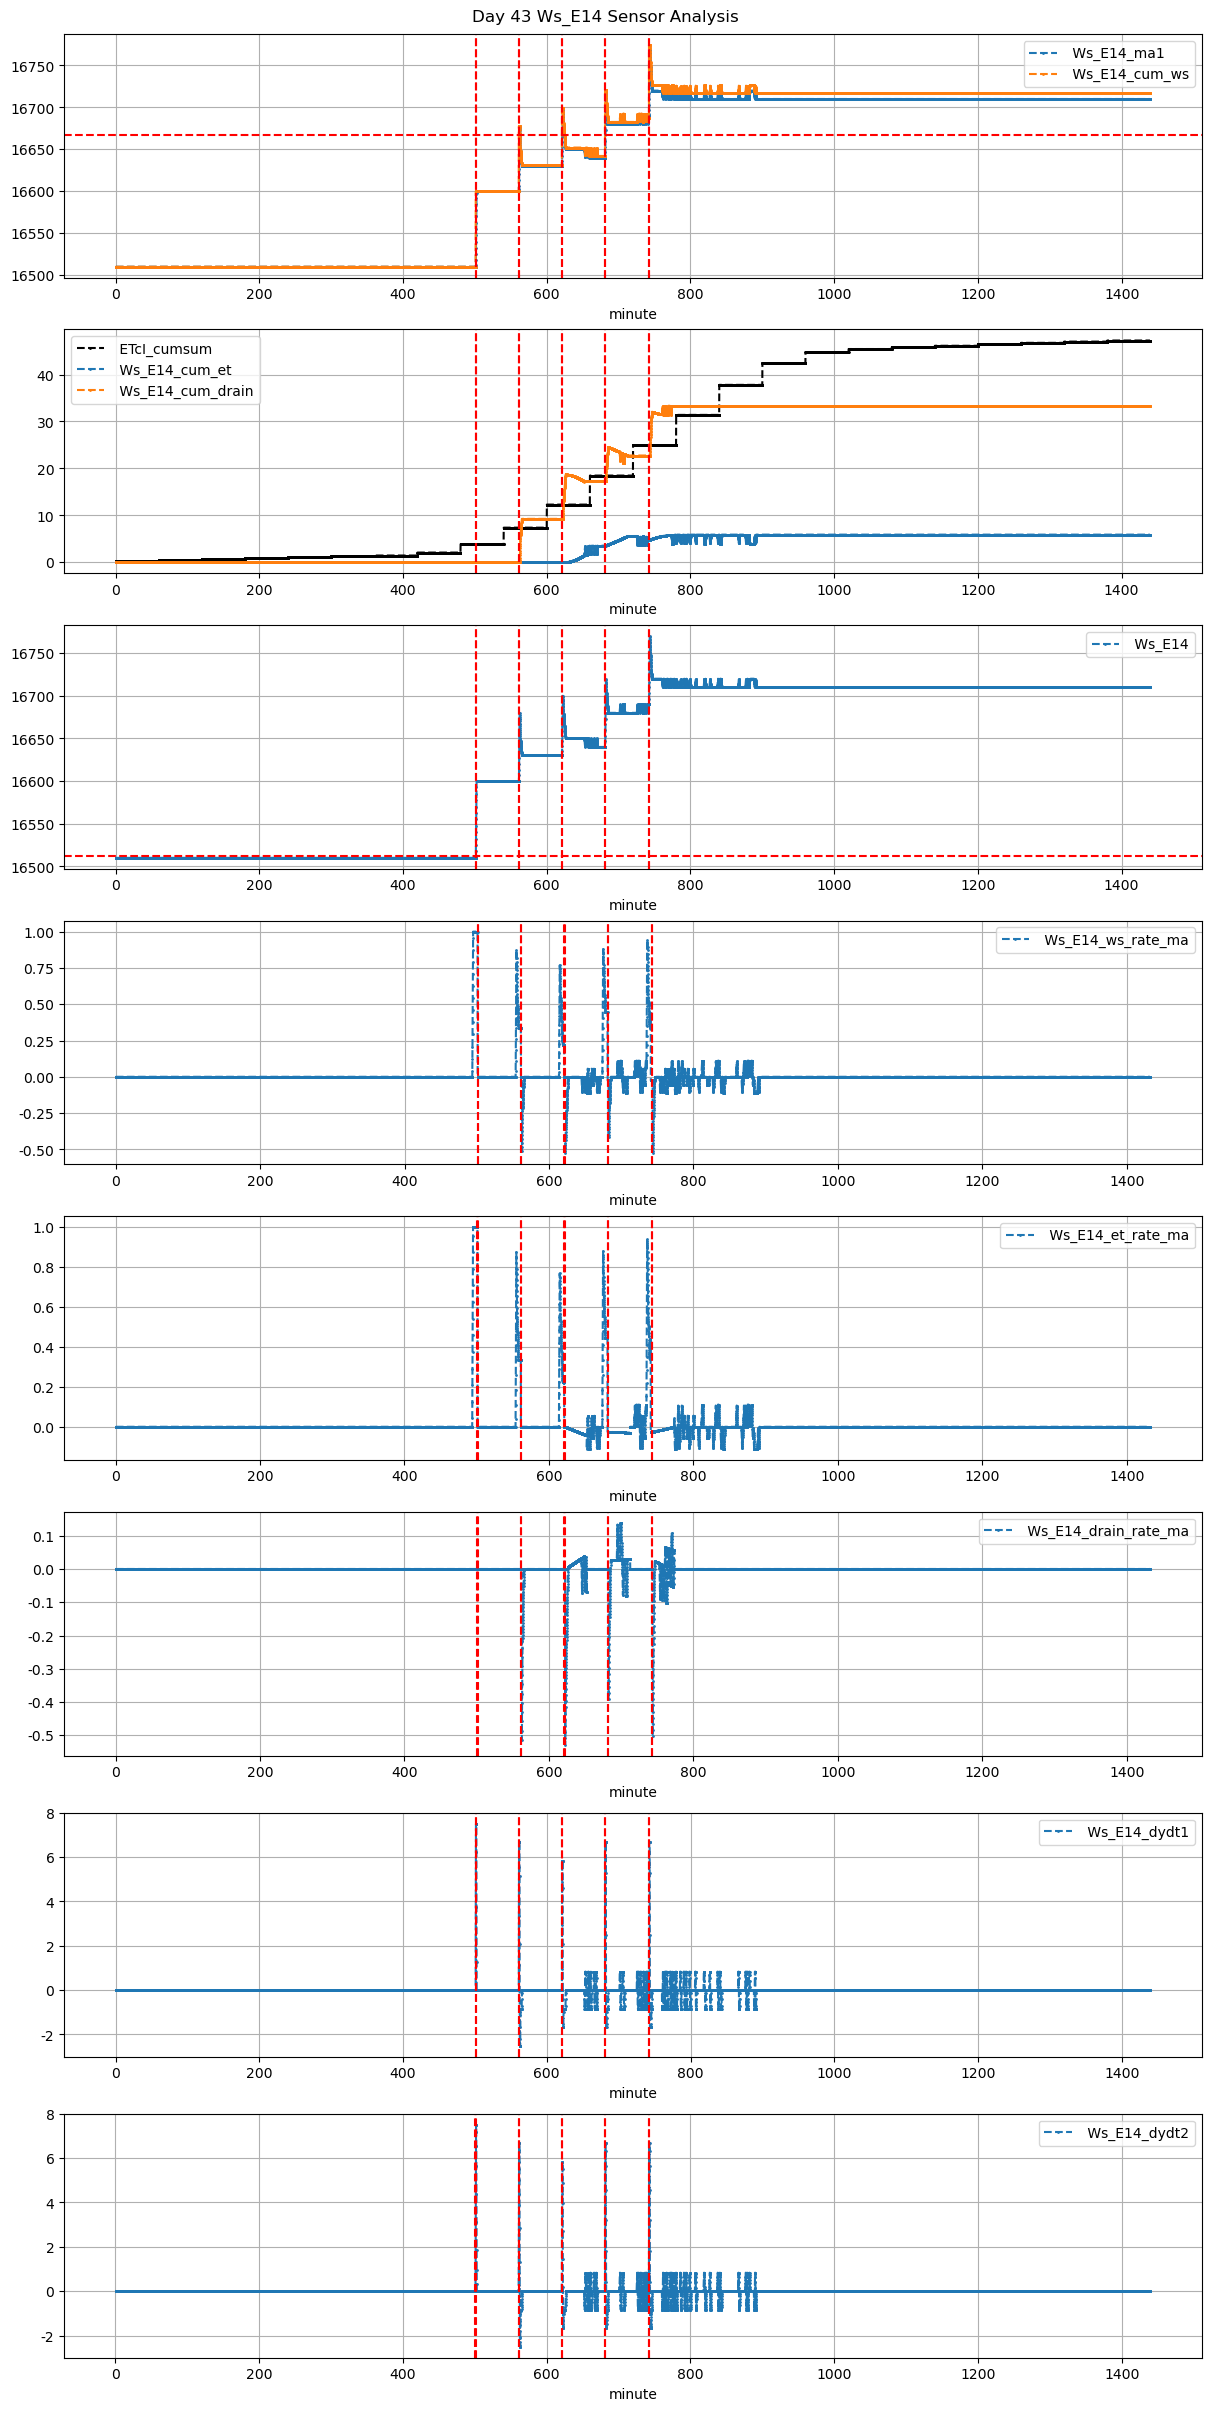Click the minute axis label under the top plot
The image size is (1211, 2411).
click(633, 314)
